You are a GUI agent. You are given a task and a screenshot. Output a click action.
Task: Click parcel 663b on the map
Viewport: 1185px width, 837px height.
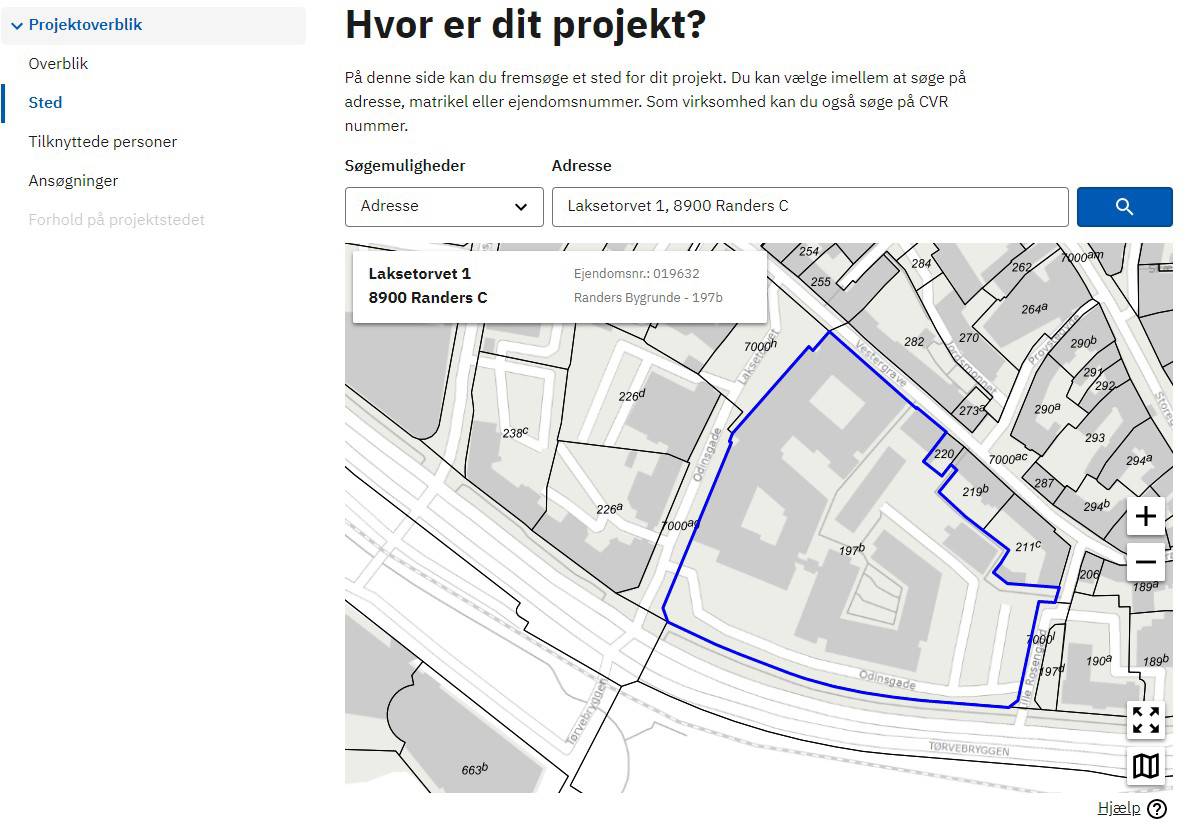(474, 769)
